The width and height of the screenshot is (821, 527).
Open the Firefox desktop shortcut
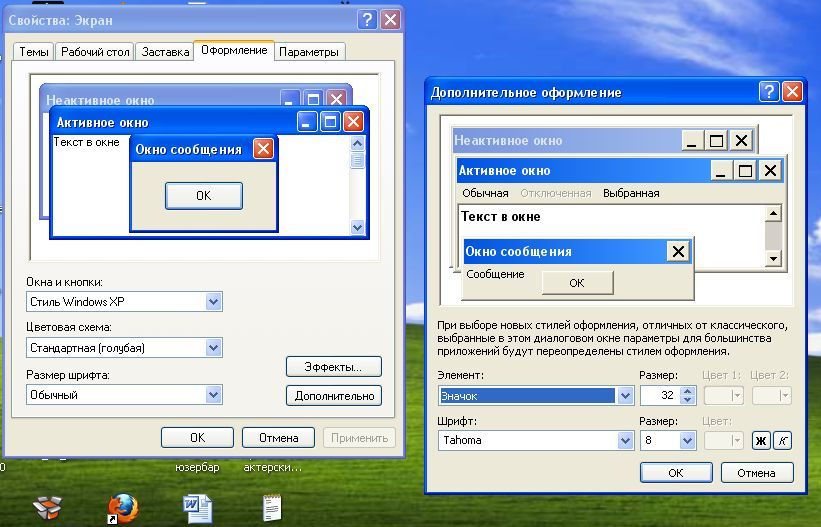(123, 508)
